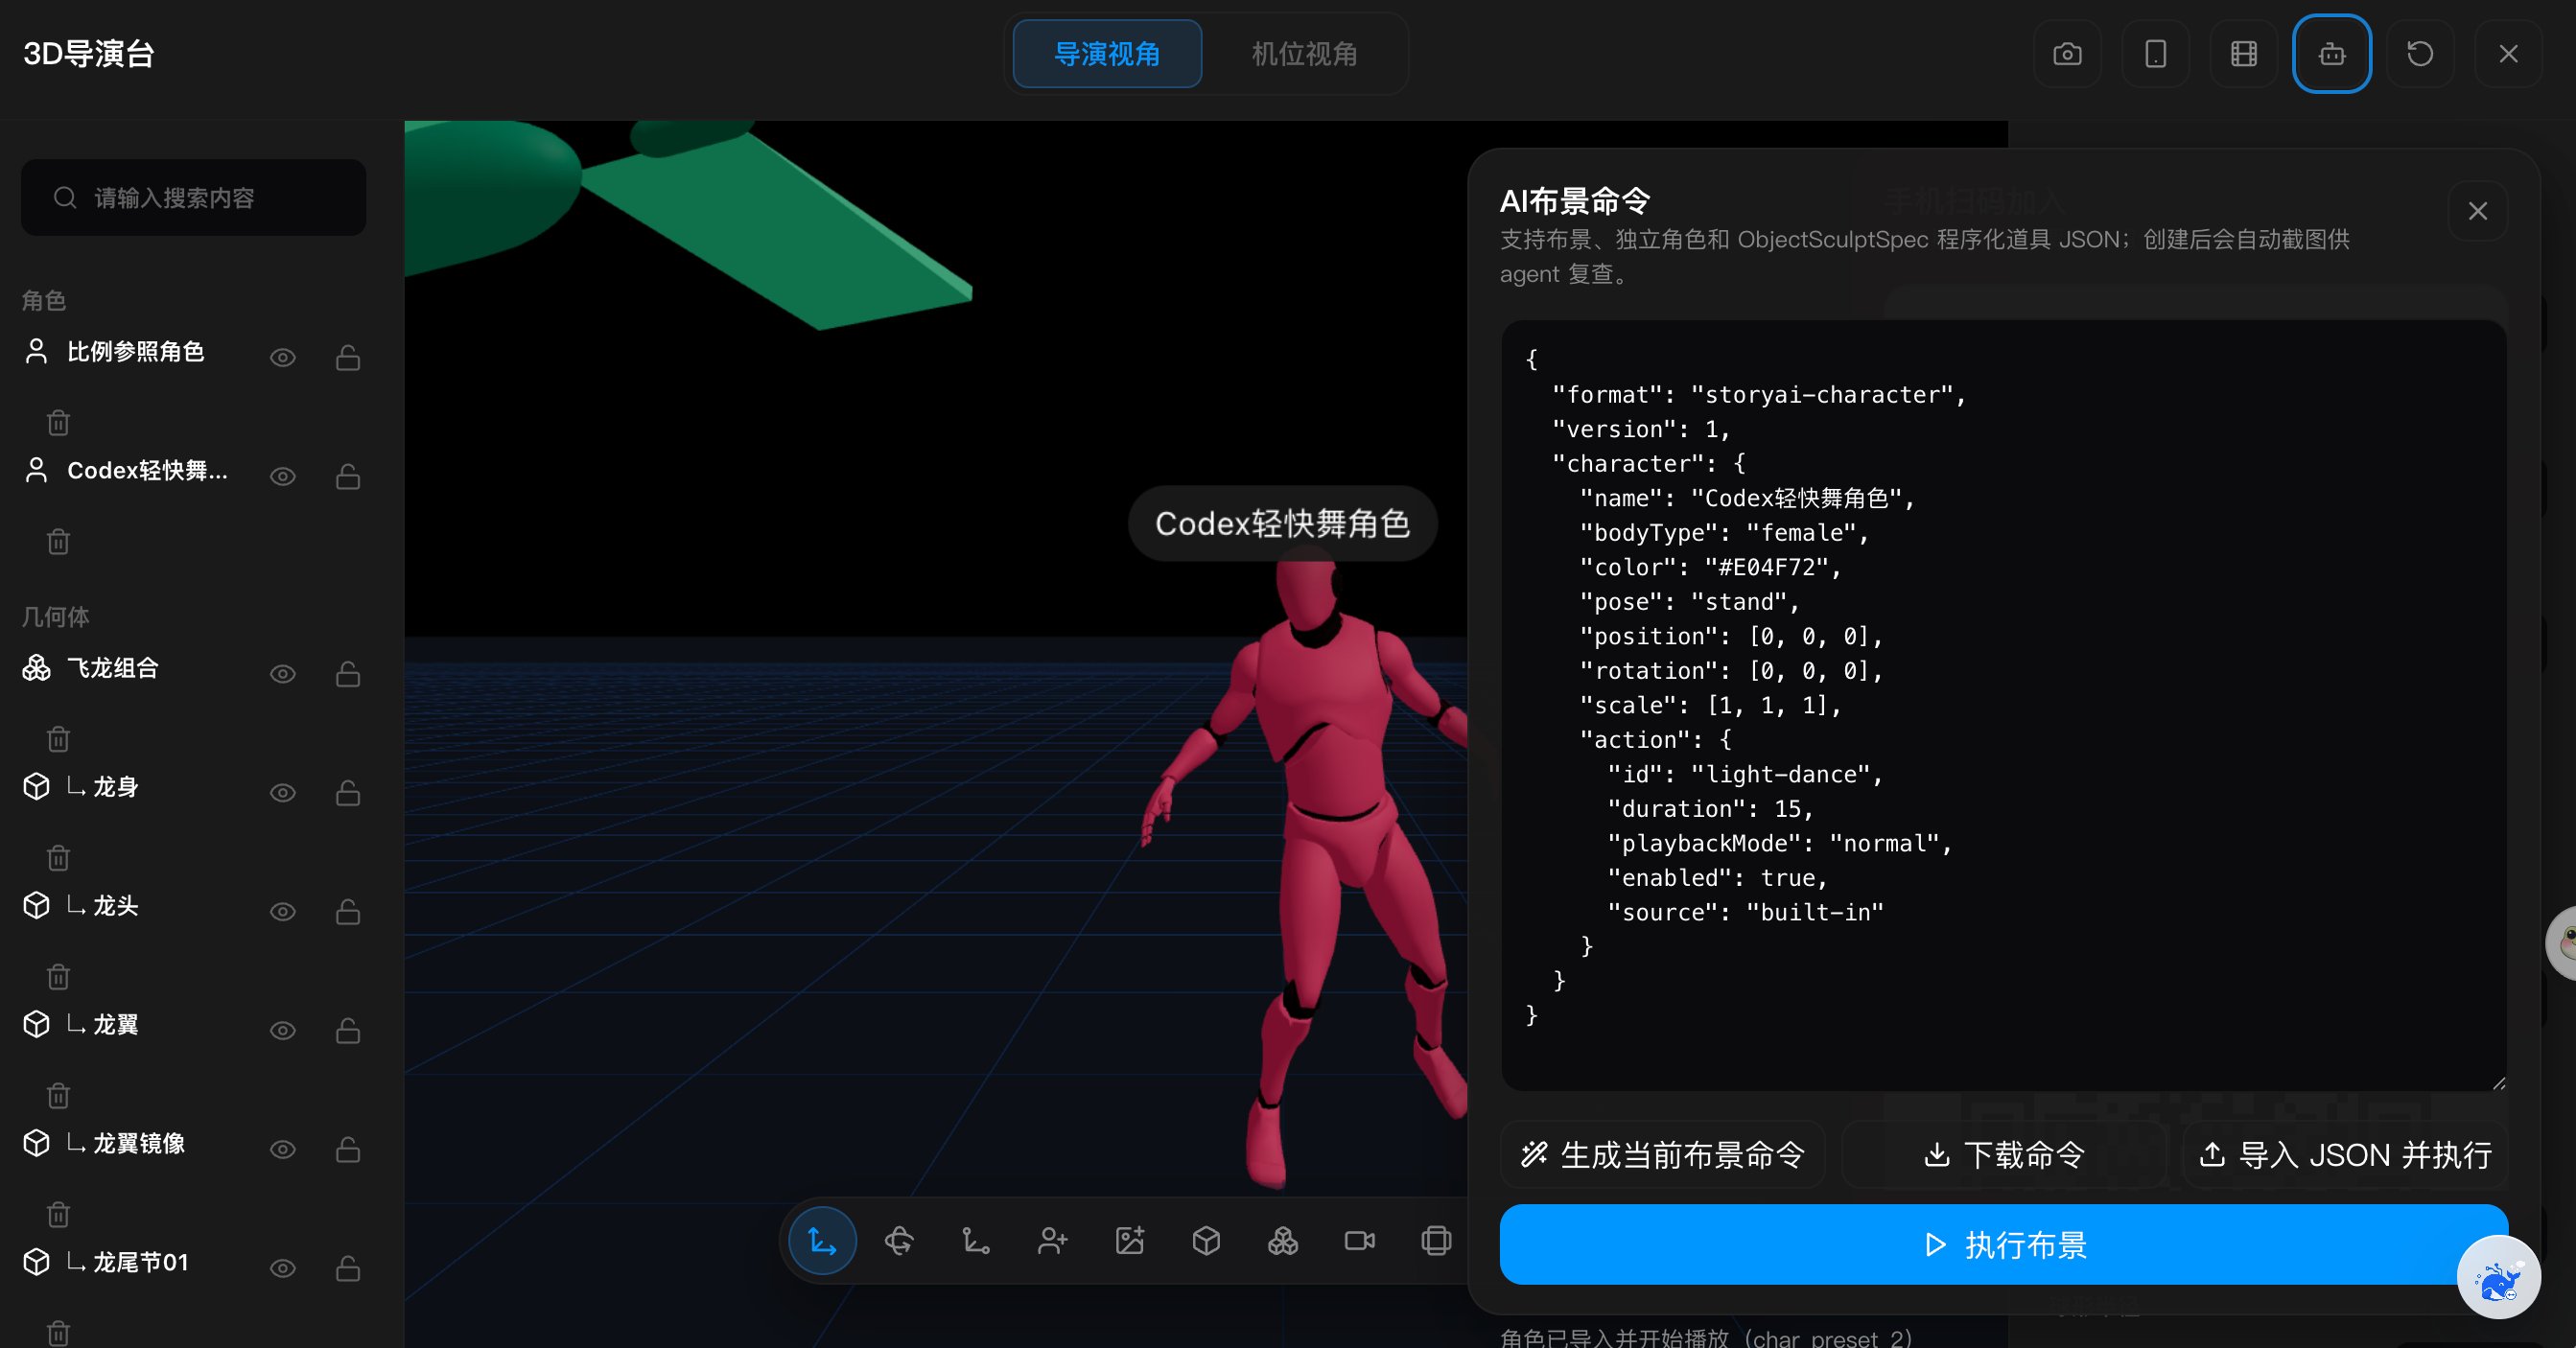Image resolution: width=2576 pixels, height=1348 pixels.
Task: Select the move gizmo tool in bottom toolbar
Action: 822,1241
